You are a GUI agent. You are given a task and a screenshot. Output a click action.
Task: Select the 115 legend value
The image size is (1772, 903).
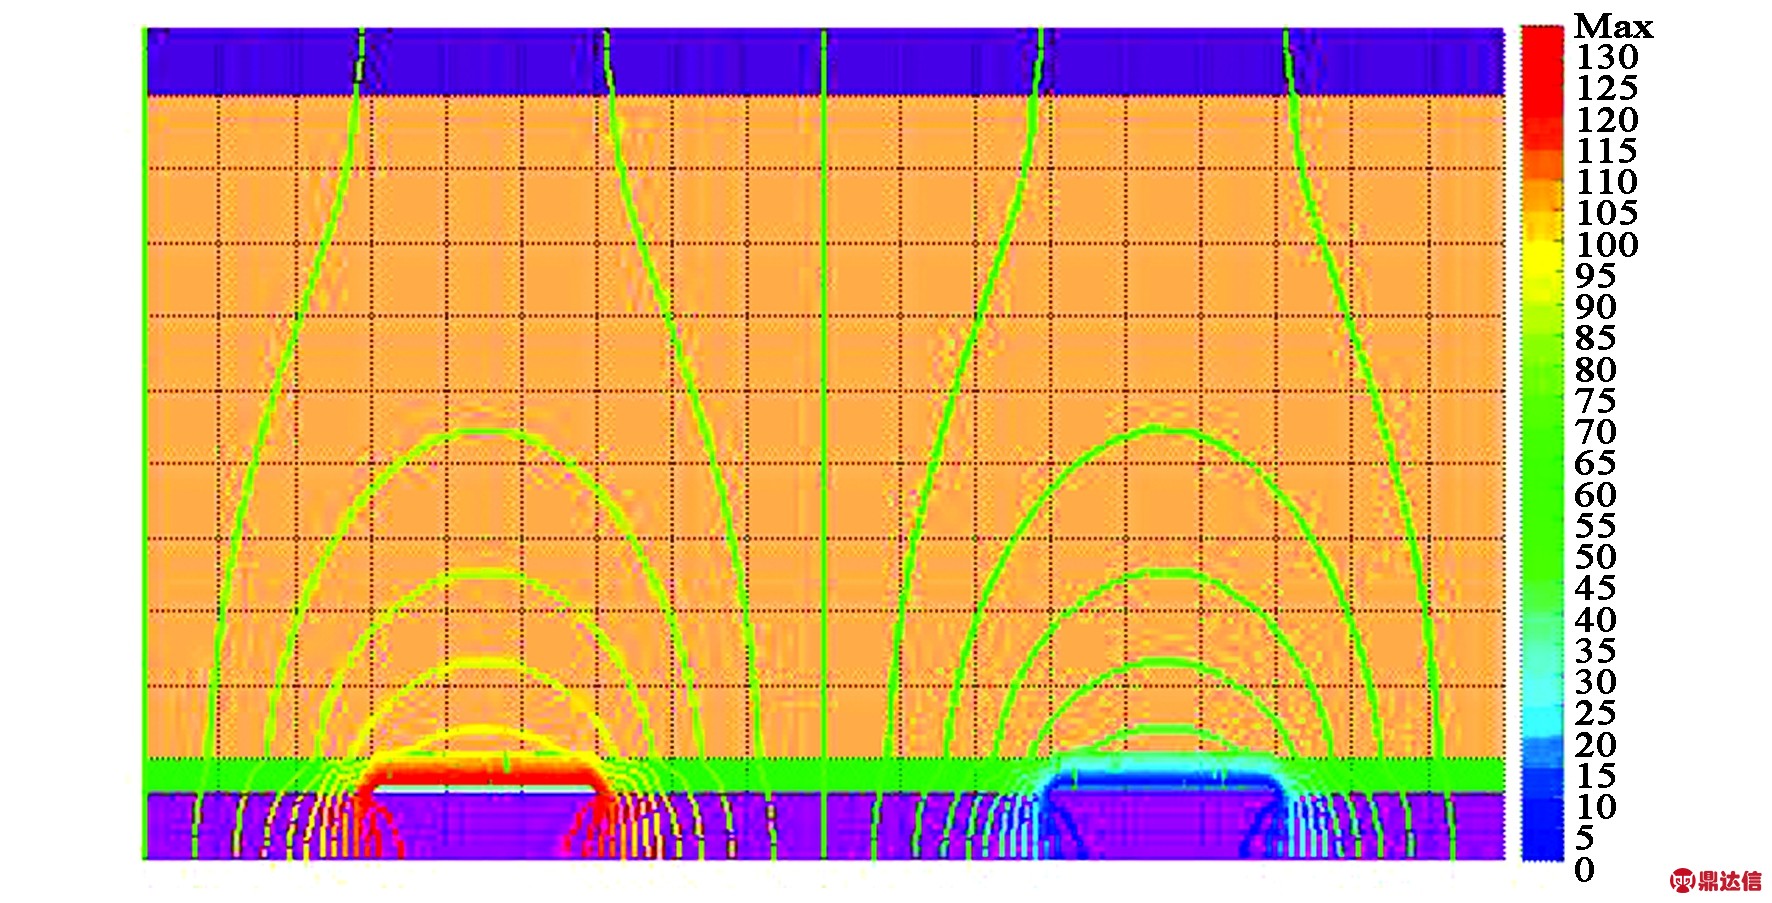coord(1607,151)
